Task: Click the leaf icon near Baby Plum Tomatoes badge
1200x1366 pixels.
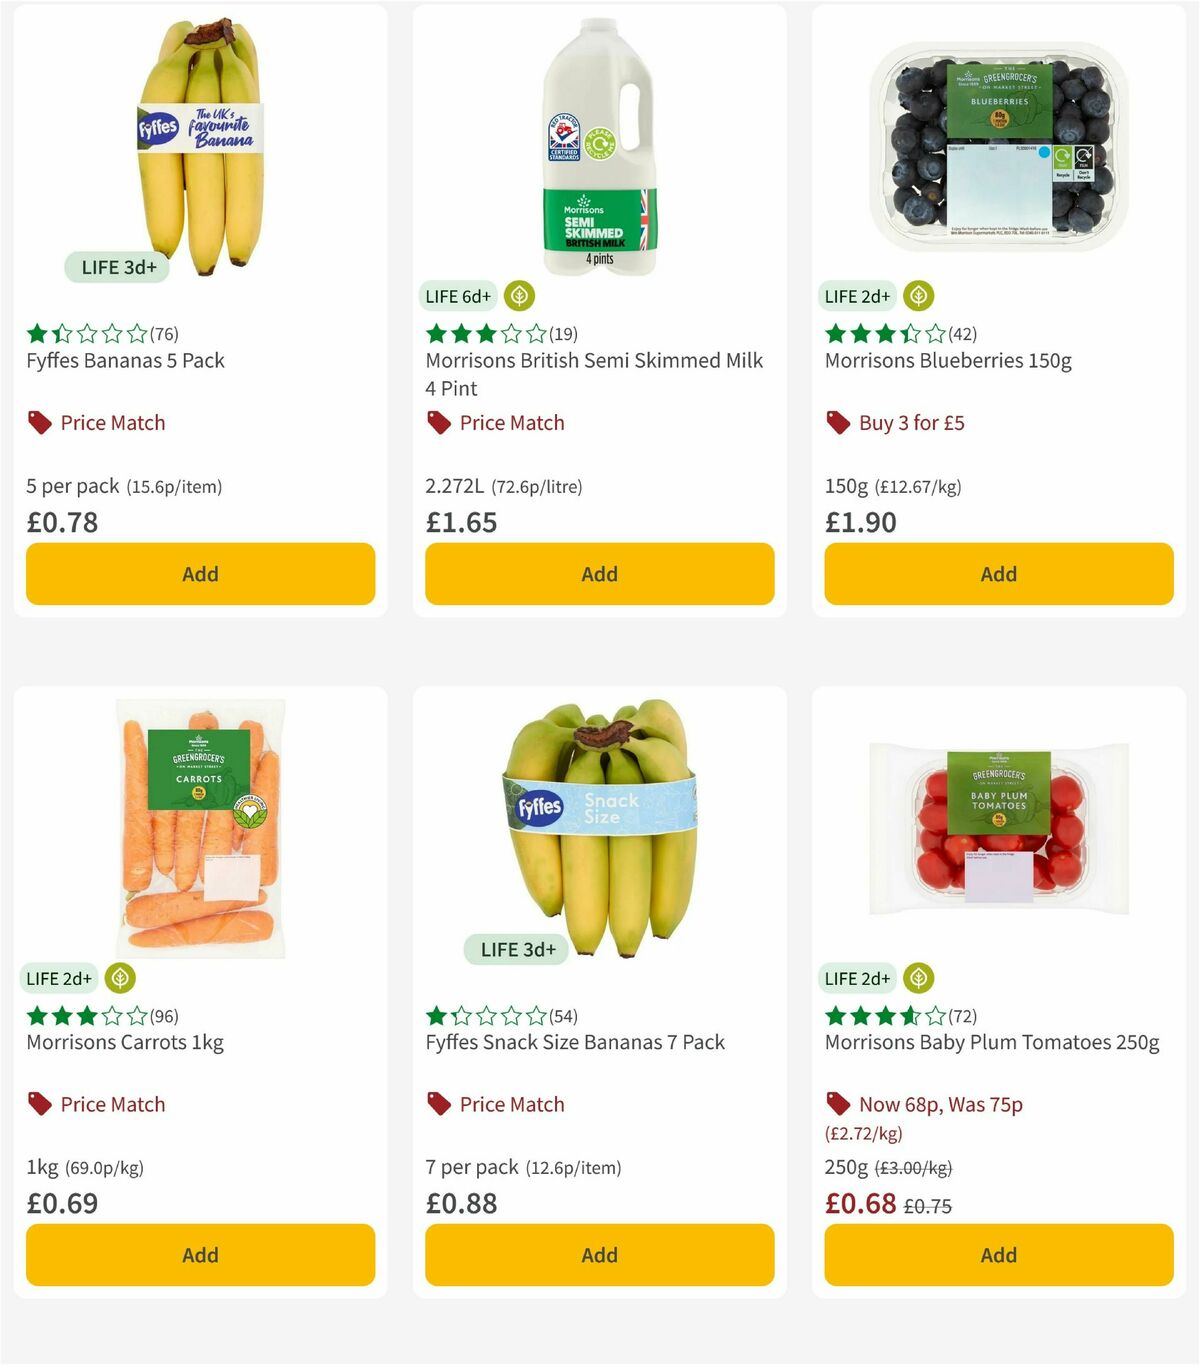Action: tap(919, 978)
